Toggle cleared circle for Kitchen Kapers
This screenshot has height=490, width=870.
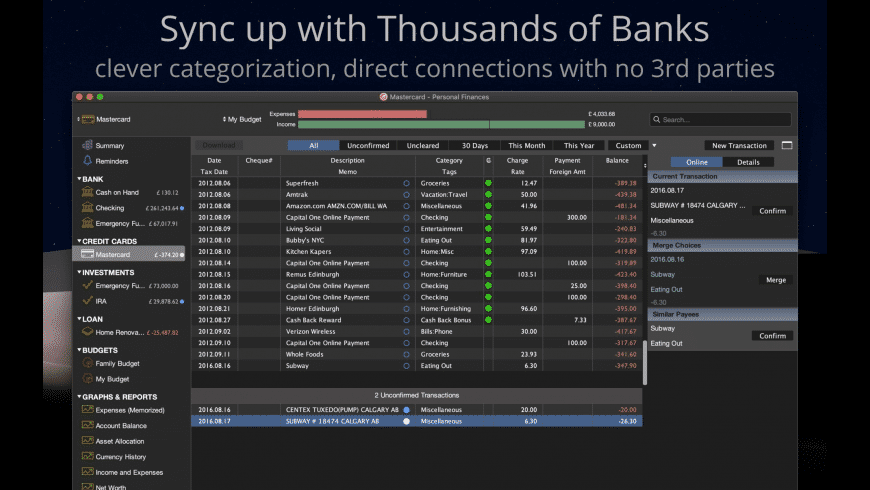tap(406, 251)
